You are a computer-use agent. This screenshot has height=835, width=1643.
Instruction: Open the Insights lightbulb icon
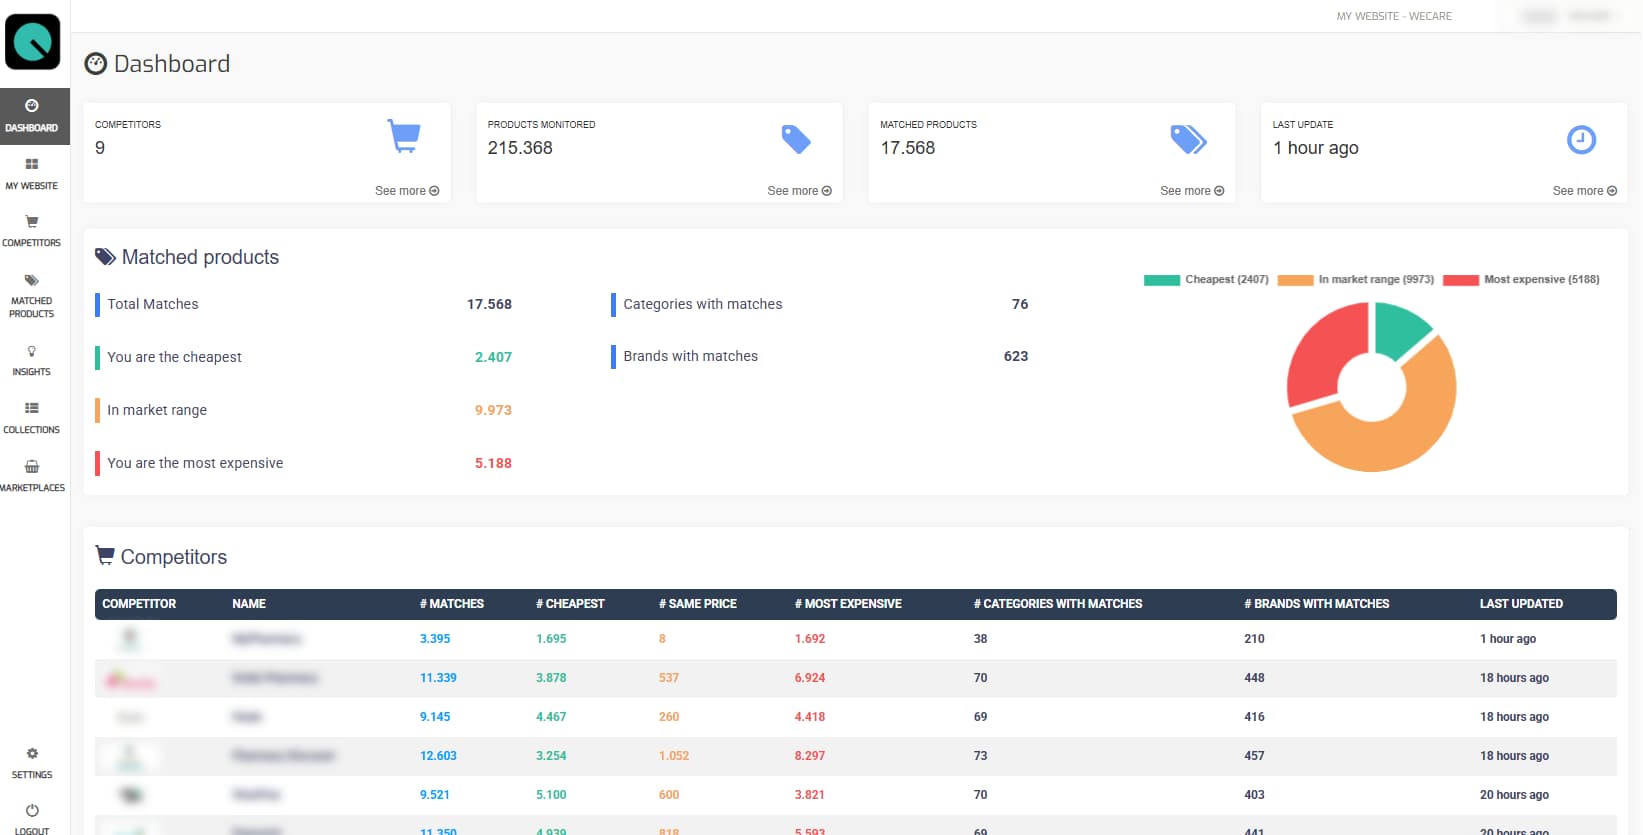coord(32,360)
